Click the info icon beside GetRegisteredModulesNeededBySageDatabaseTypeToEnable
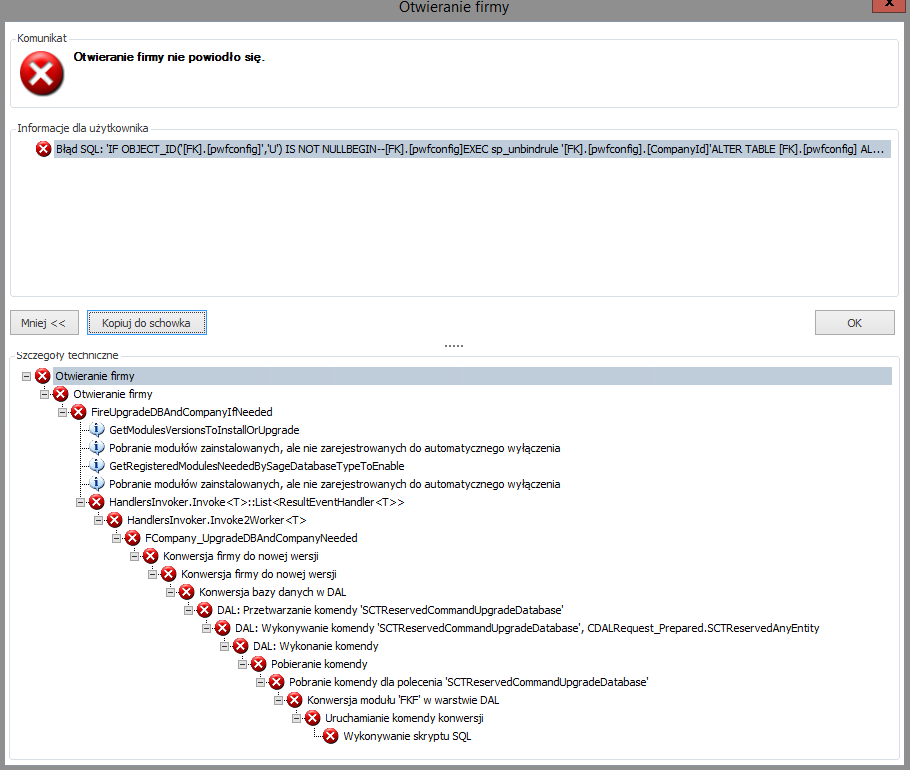The image size is (910, 770). click(x=97, y=466)
